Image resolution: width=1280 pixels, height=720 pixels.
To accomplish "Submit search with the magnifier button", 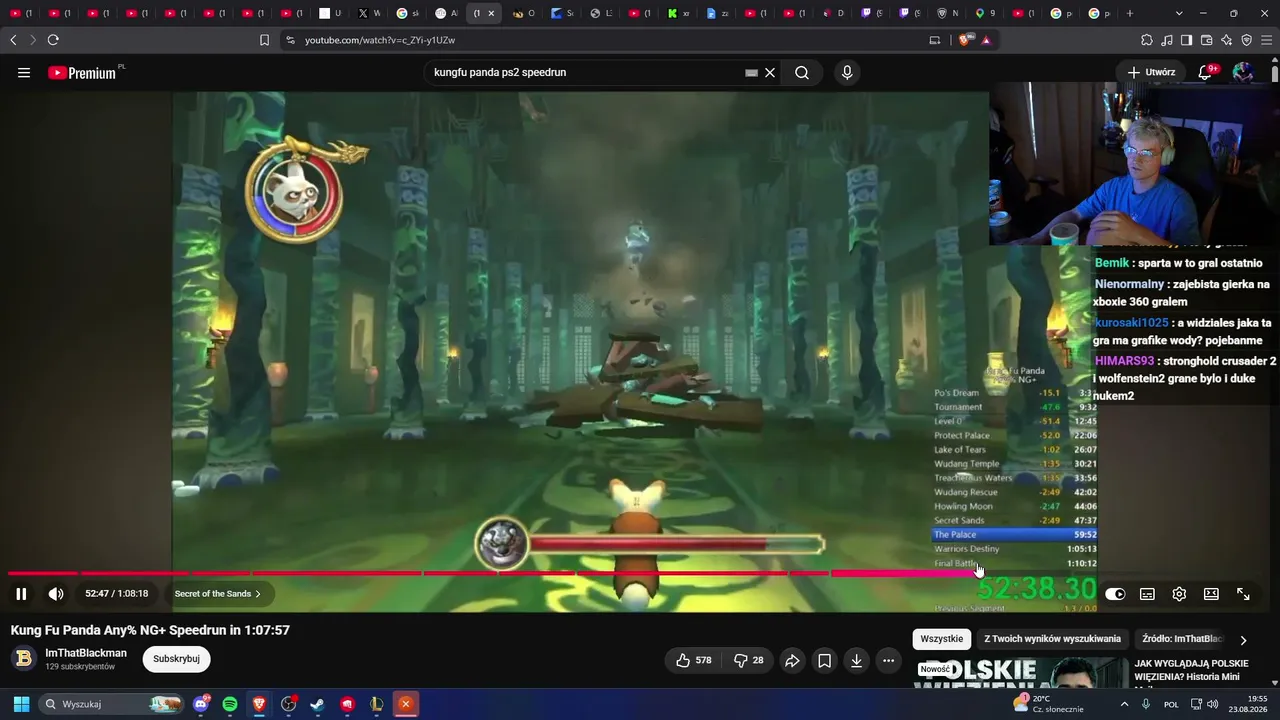I will pyautogui.click(x=802, y=73).
